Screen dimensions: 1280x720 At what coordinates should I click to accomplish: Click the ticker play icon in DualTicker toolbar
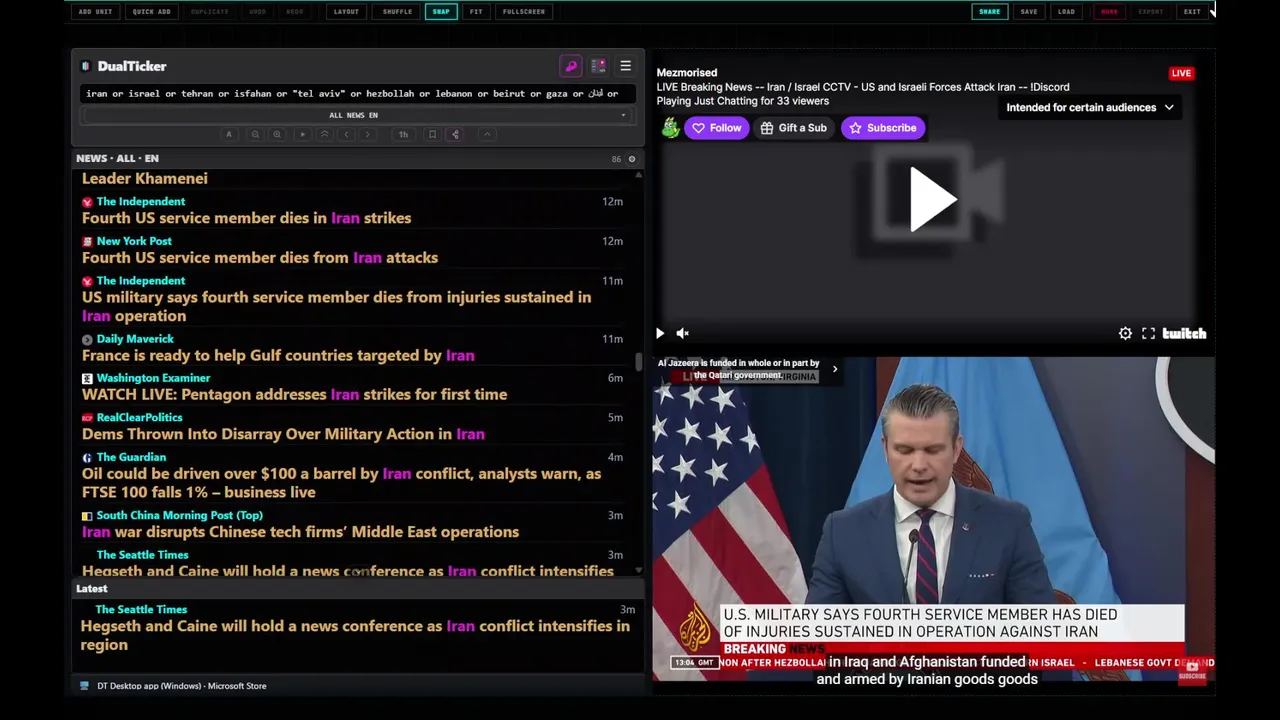pyautogui.click(x=302, y=134)
